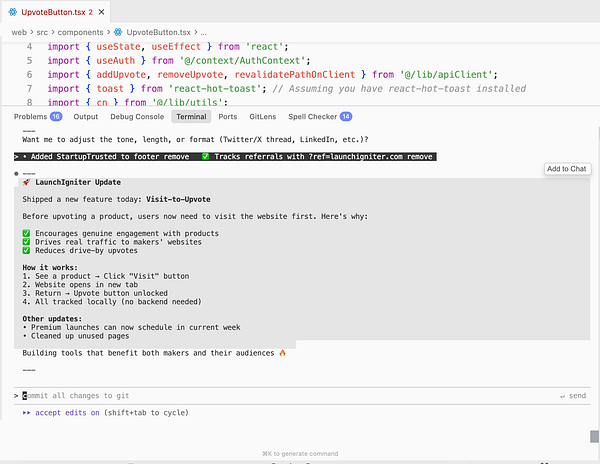Click checkmark before 'Encourages genuine engagement'
600x464 pixels.
tap(26, 233)
